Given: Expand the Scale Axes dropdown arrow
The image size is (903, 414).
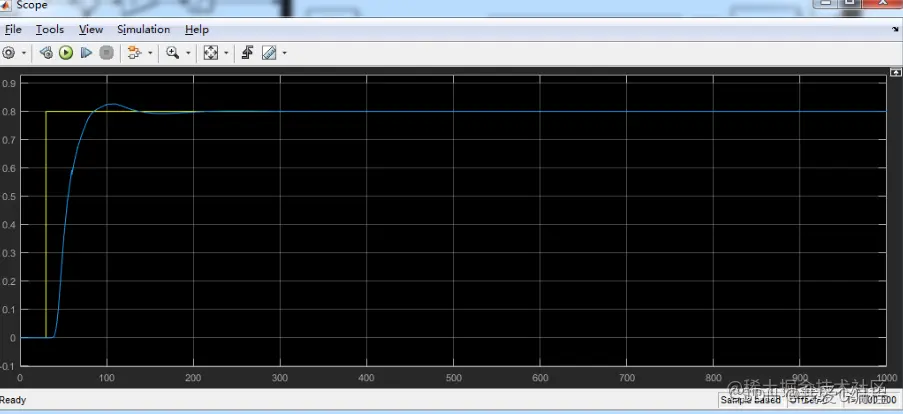Looking at the screenshot, I should [x=226, y=53].
